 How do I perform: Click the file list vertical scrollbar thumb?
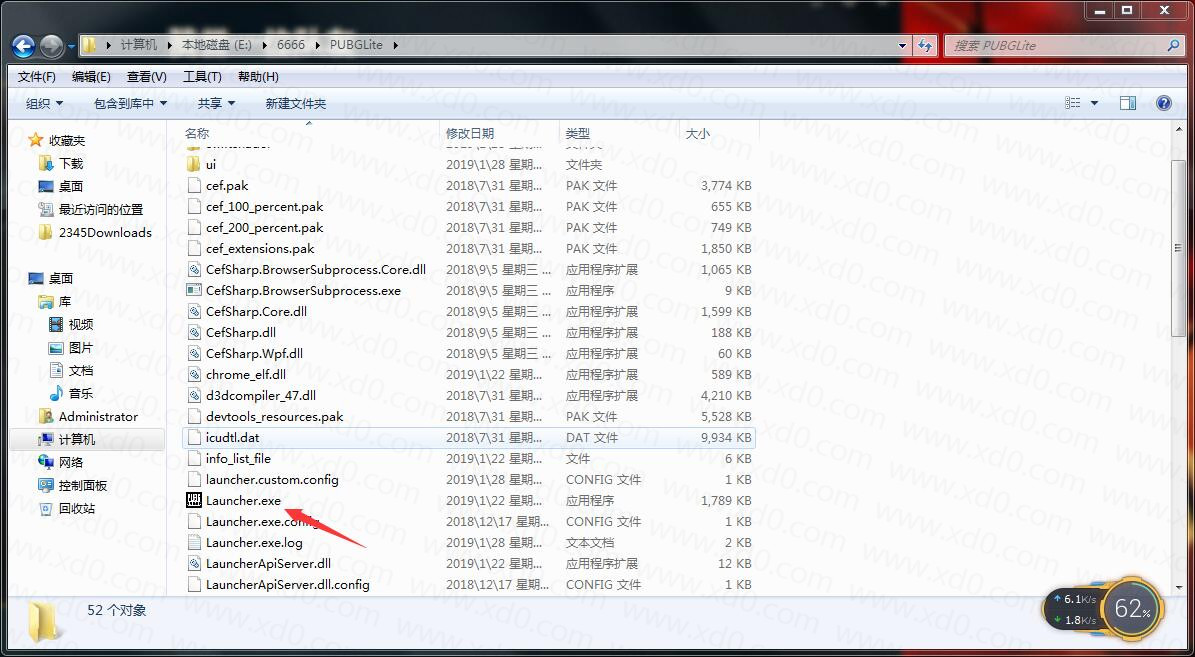(1179, 248)
